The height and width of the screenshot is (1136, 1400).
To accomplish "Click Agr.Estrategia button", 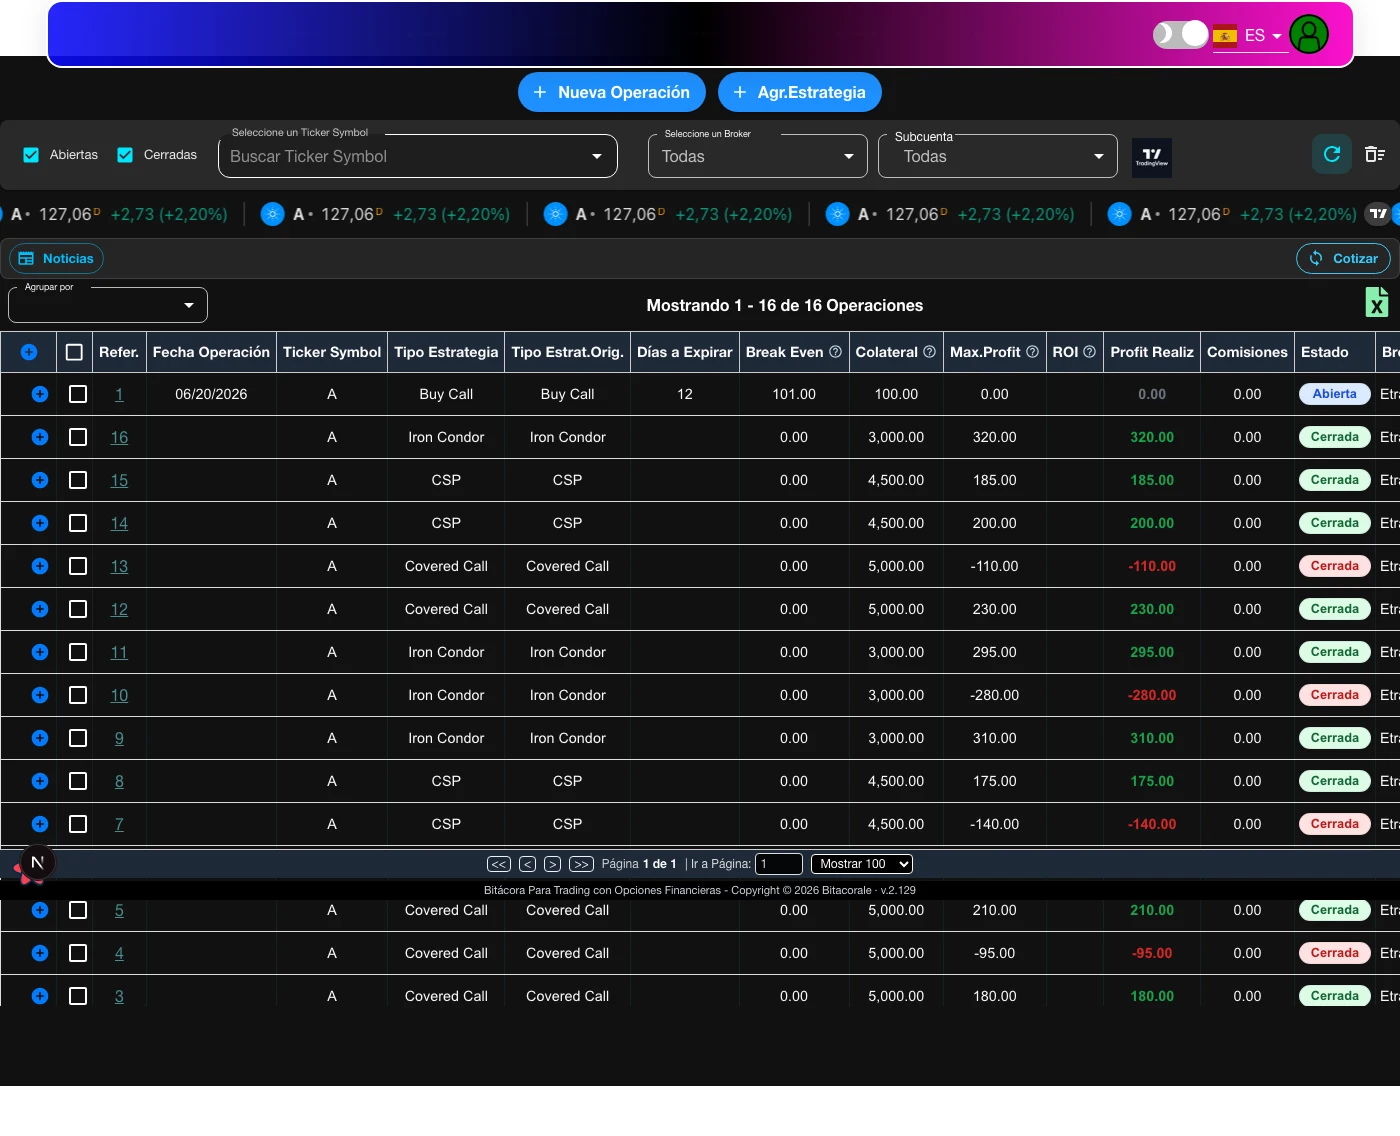I will pyautogui.click(x=800, y=92).
